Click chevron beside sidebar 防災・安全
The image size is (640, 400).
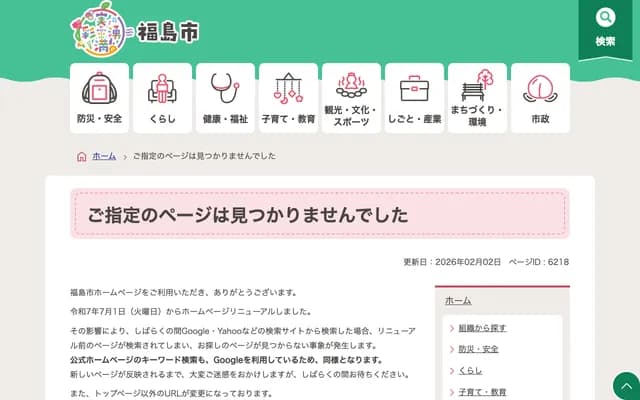[452, 349]
